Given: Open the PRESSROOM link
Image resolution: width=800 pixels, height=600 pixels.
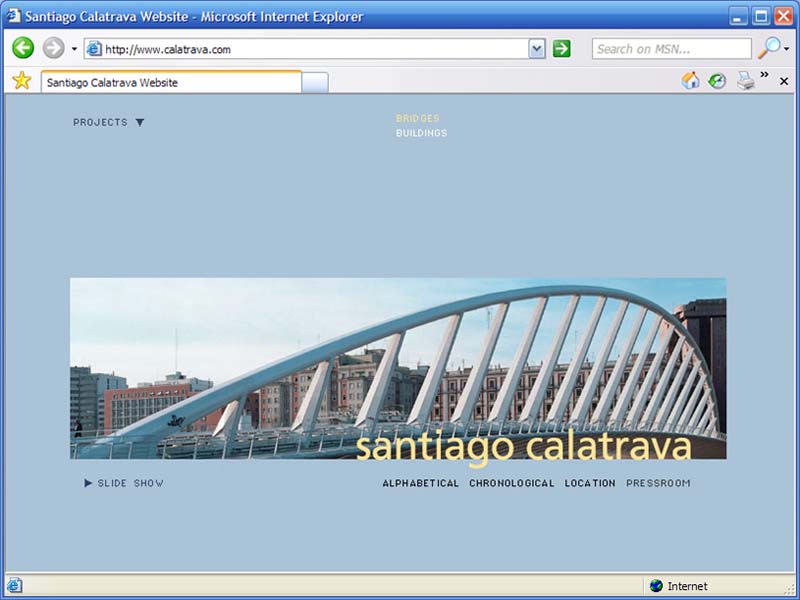Looking at the screenshot, I should pyautogui.click(x=658, y=483).
